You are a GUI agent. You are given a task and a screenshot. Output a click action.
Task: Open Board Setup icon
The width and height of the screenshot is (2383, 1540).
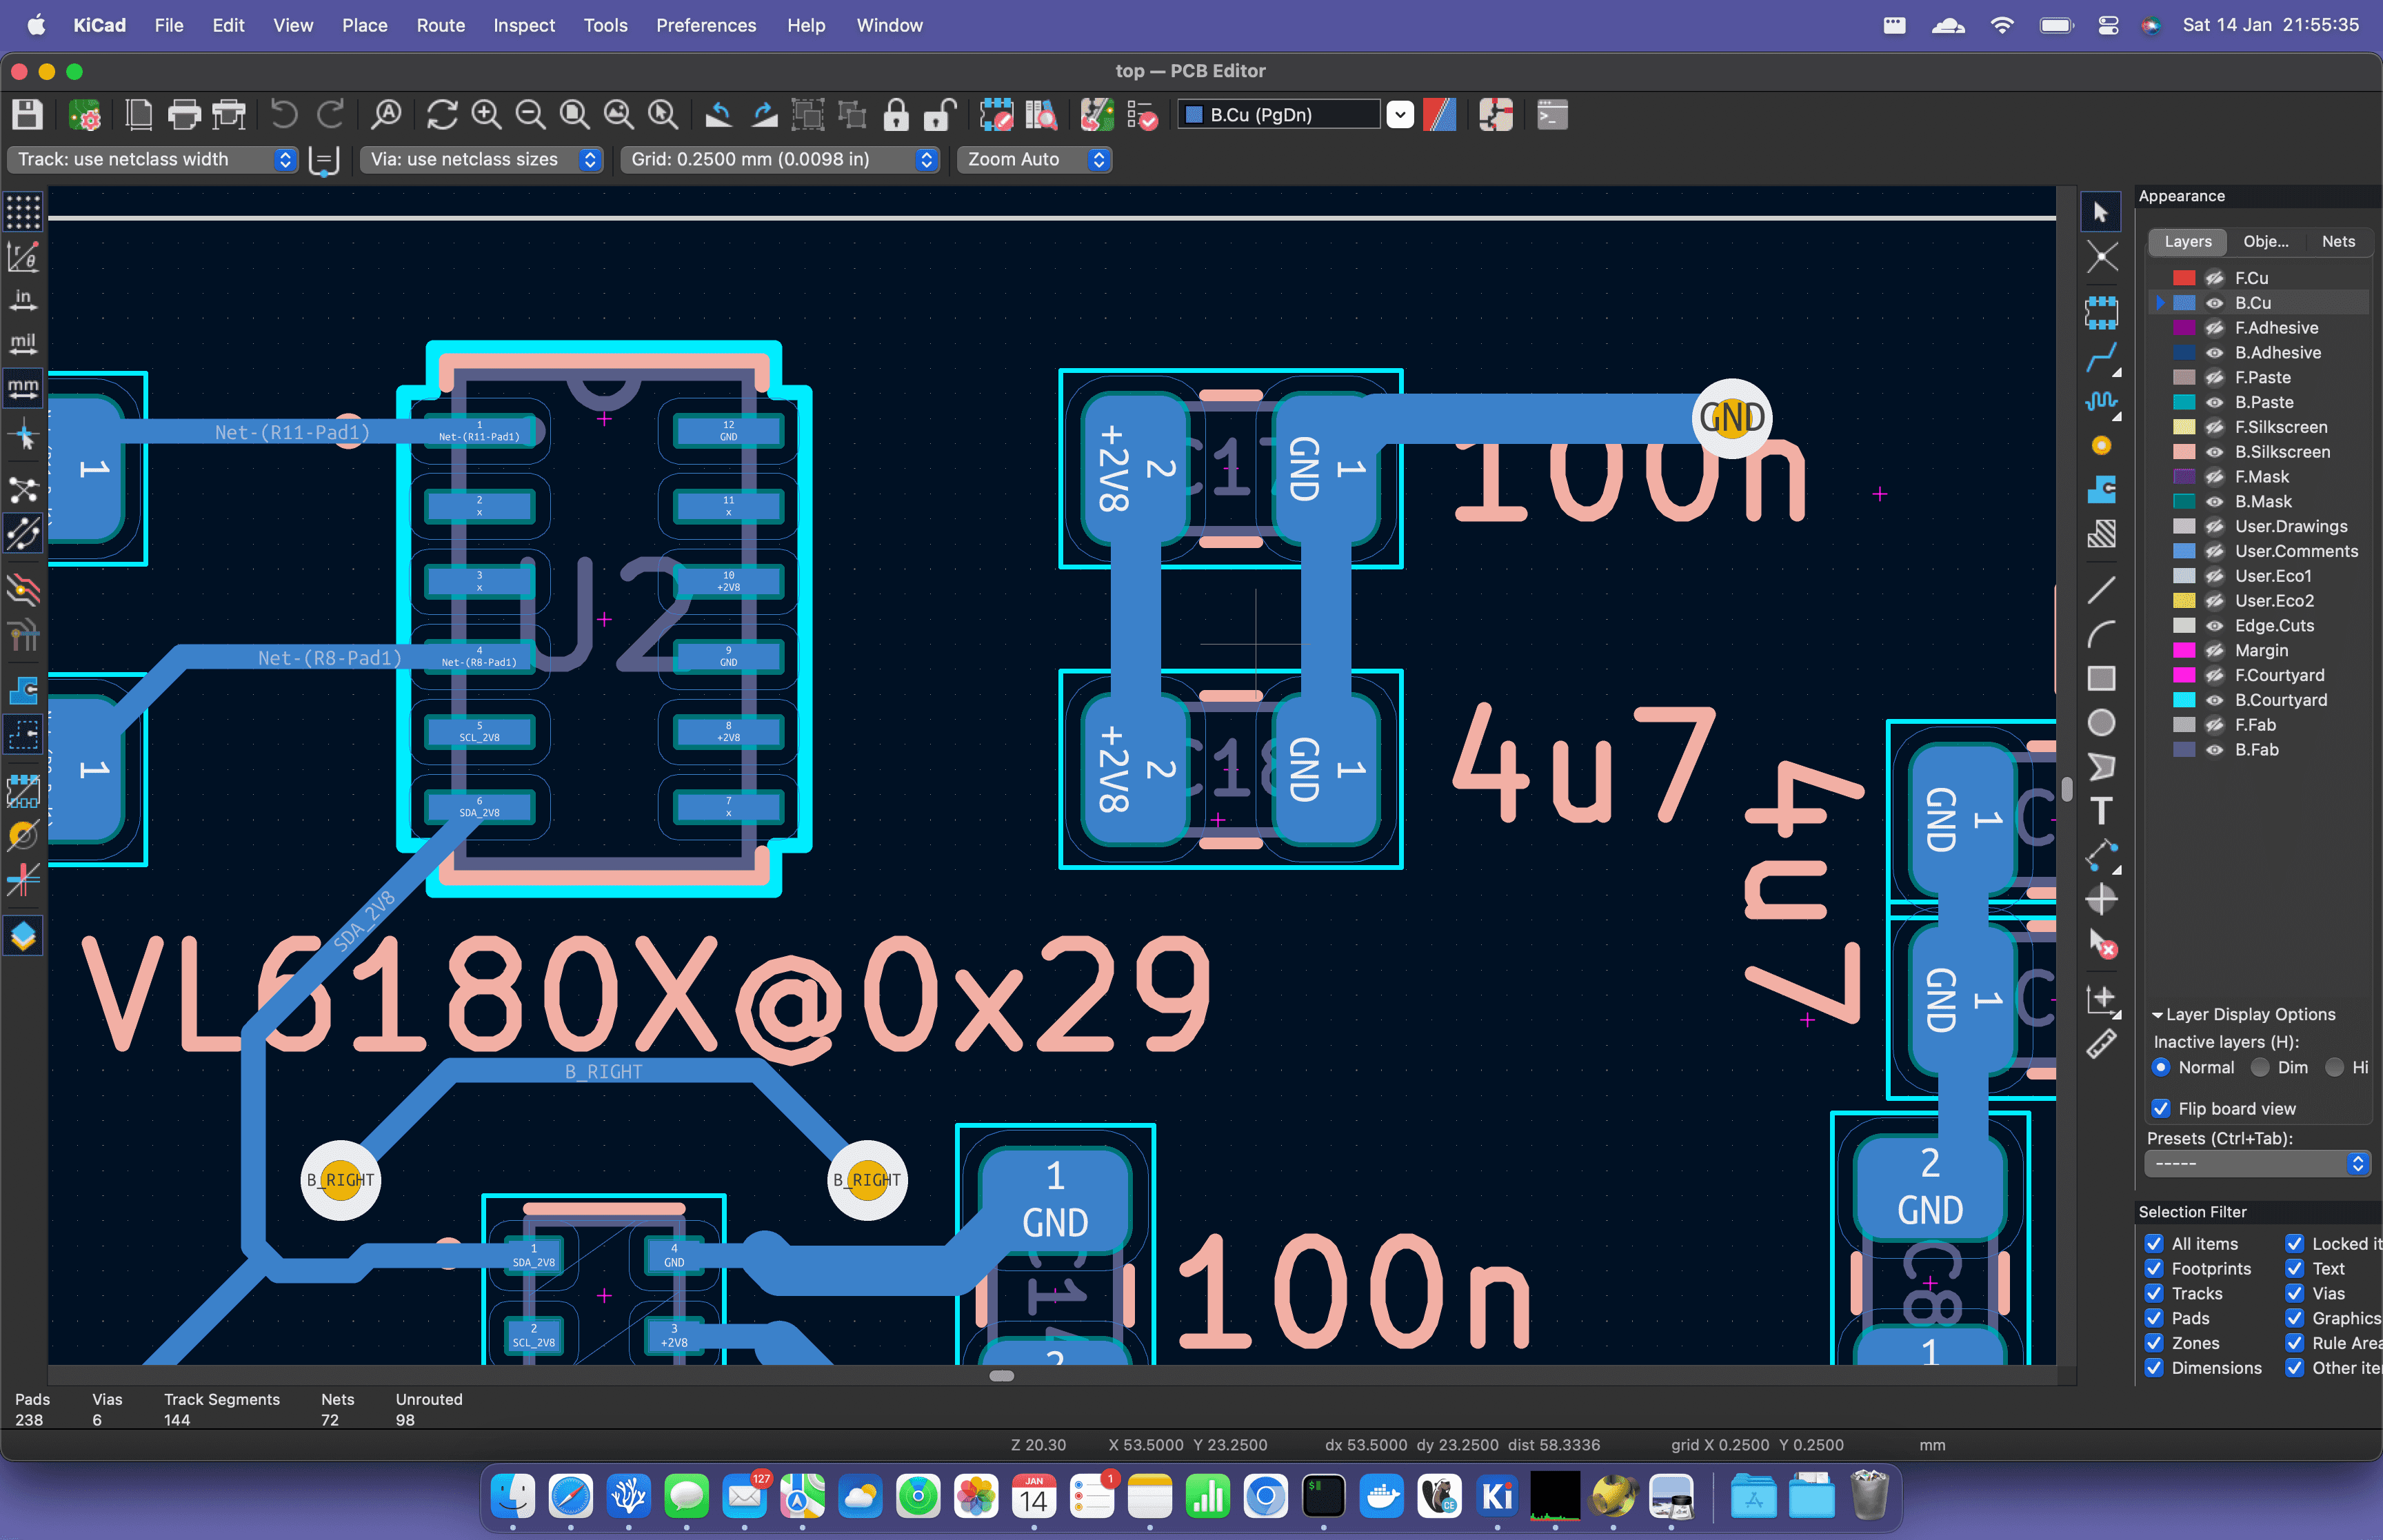pos(85,115)
